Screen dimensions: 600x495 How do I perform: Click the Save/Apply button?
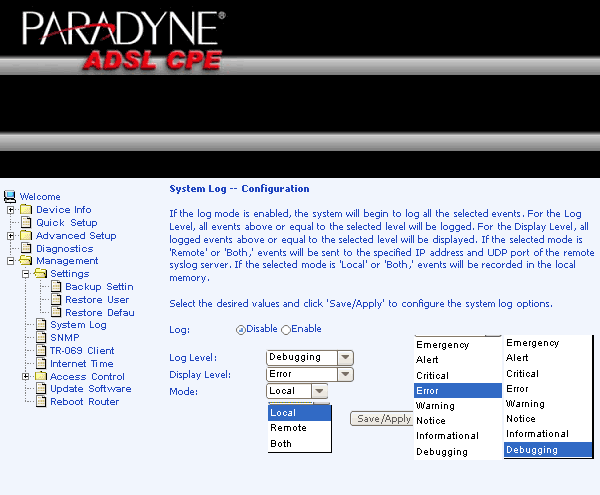382,418
